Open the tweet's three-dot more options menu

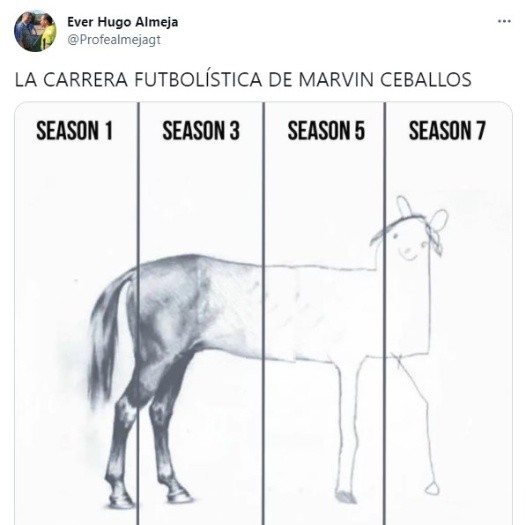(x=504, y=21)
